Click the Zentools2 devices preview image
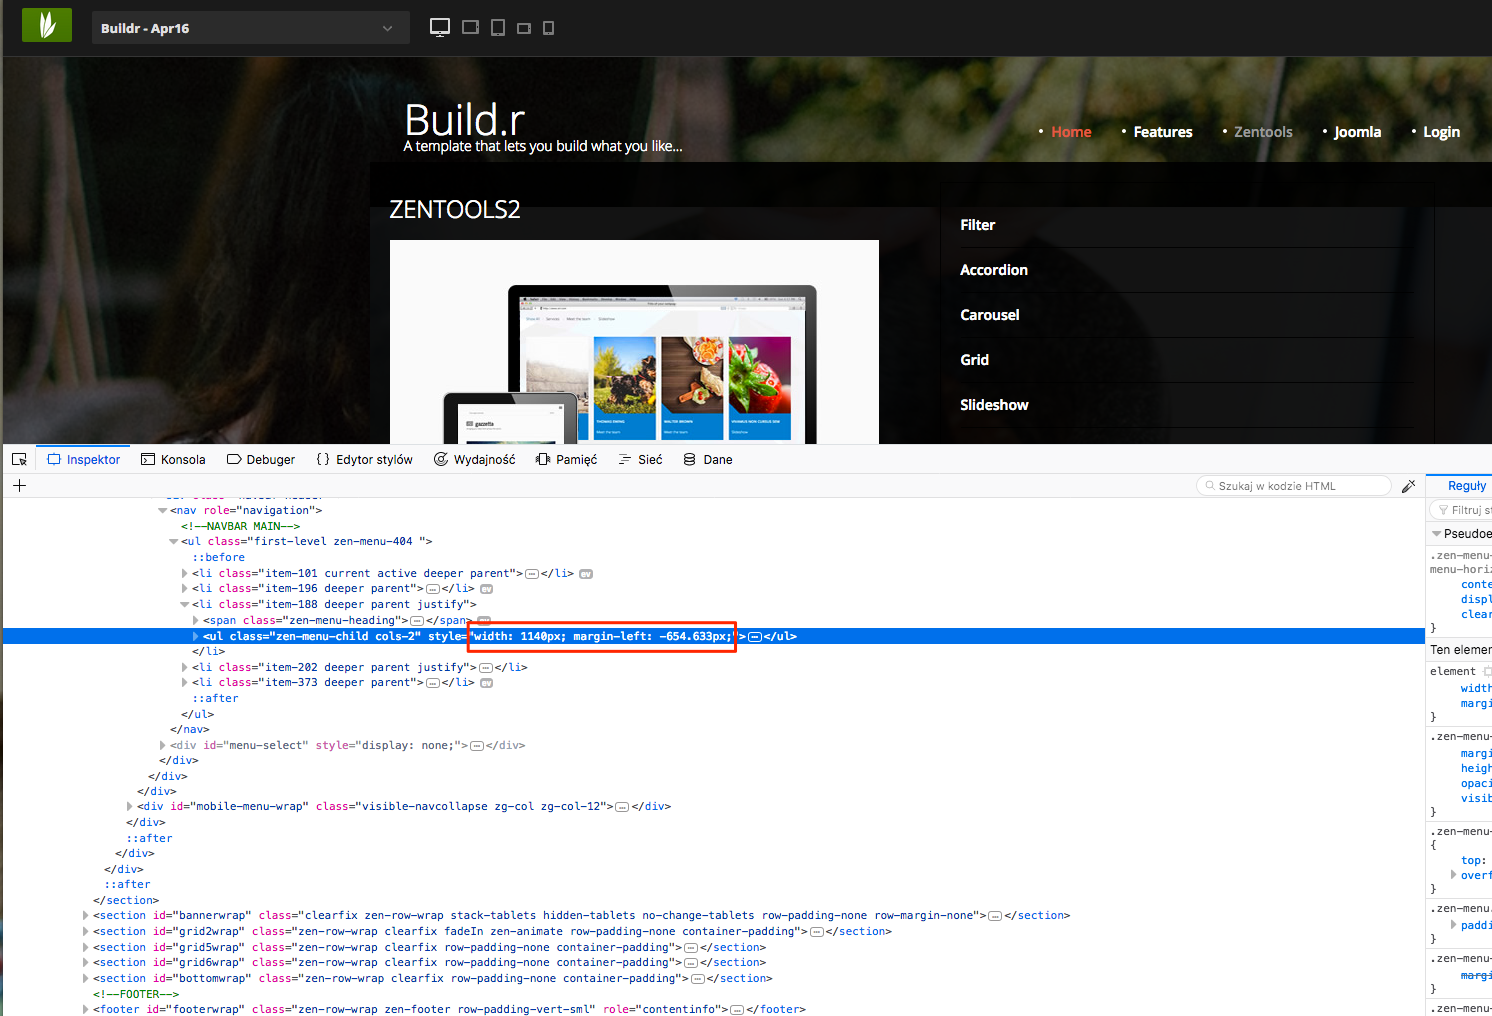Screen dimensions: 1492x1016 click(x=634, y=342)
